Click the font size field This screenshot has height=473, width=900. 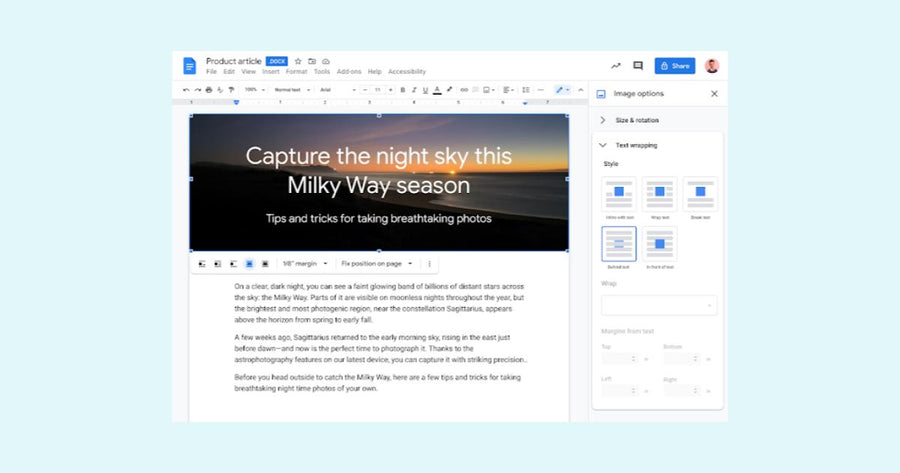(378, 90)
